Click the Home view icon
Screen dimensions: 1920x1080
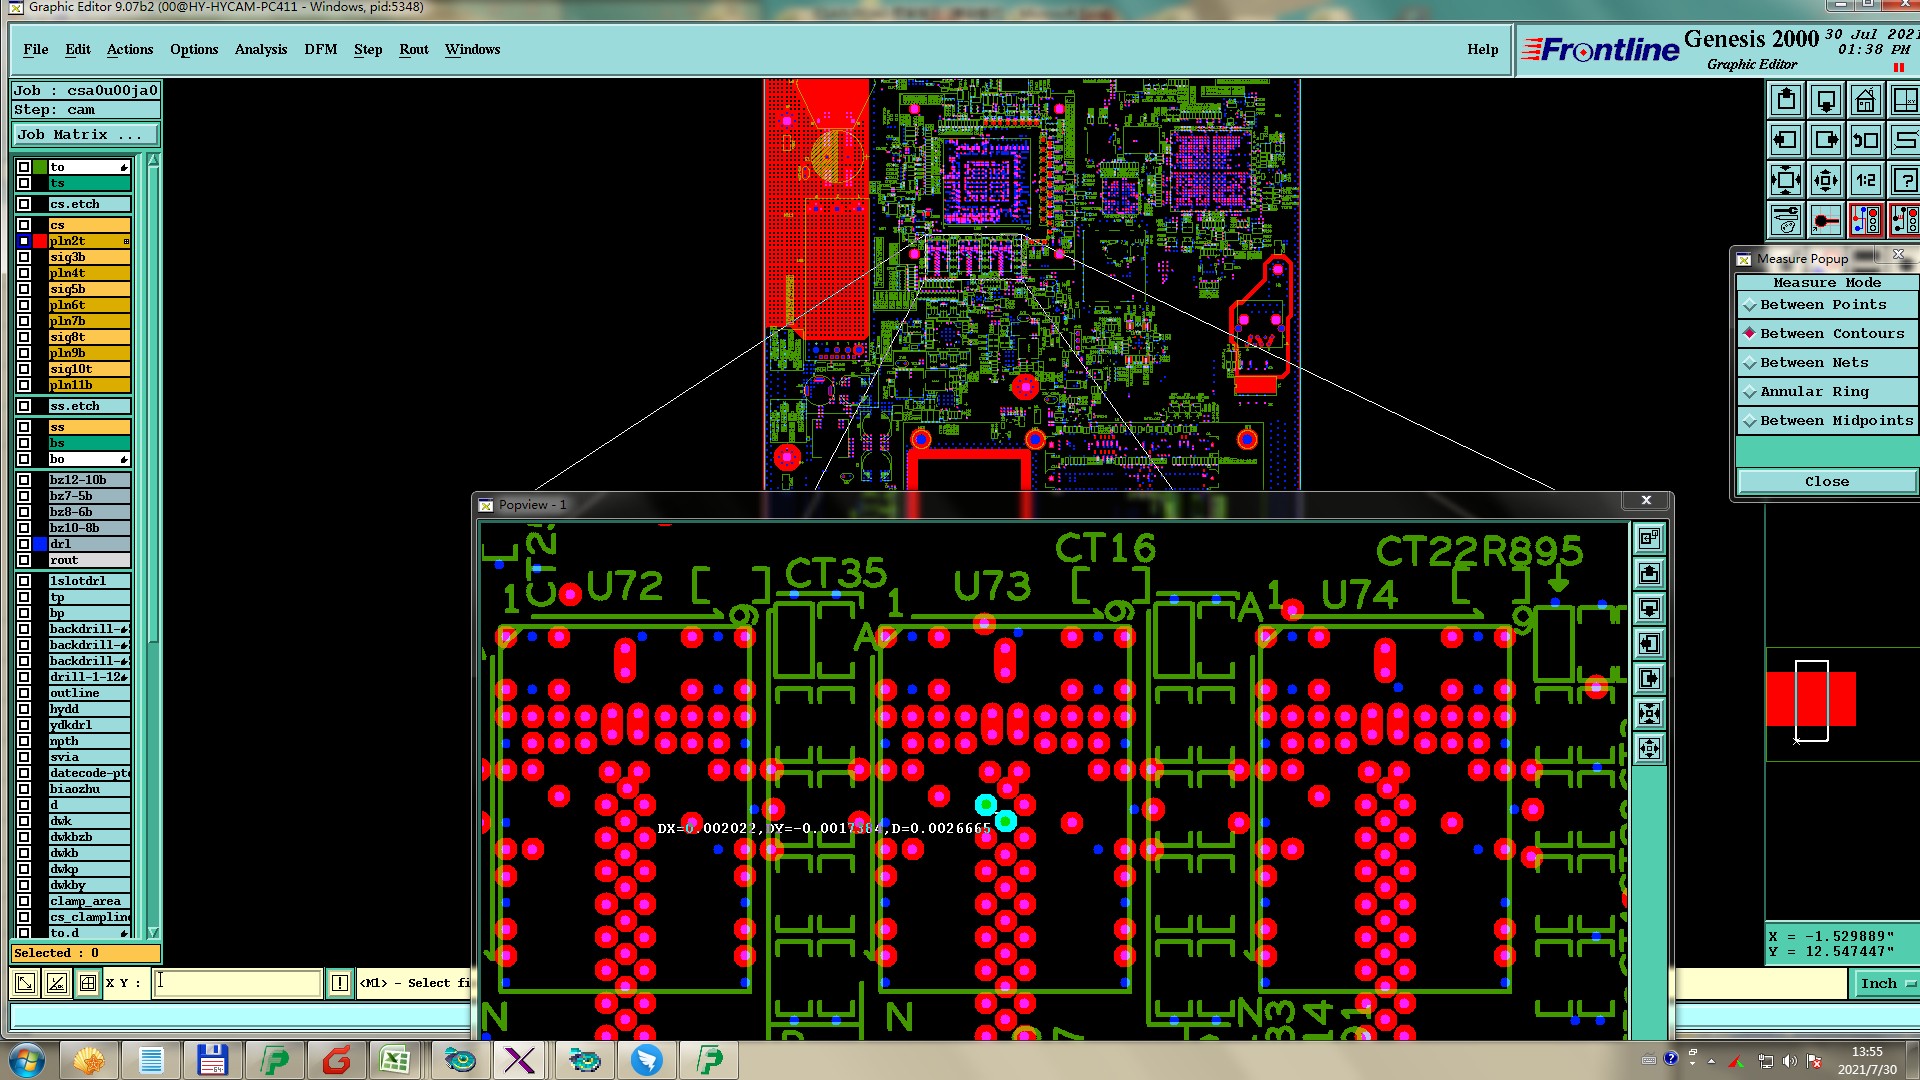1865,101
